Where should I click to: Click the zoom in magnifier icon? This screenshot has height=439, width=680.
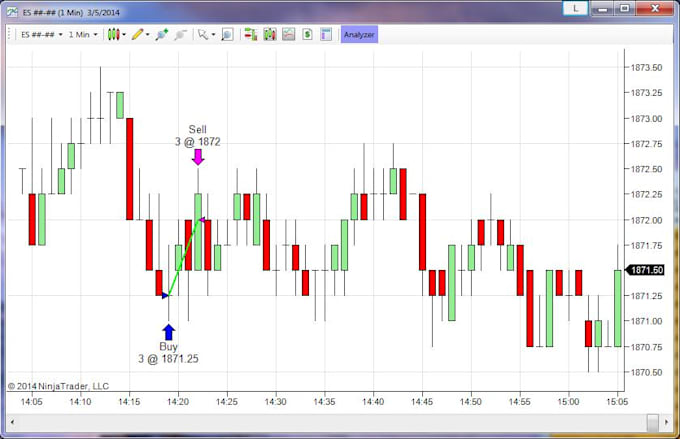pos(162,35)
